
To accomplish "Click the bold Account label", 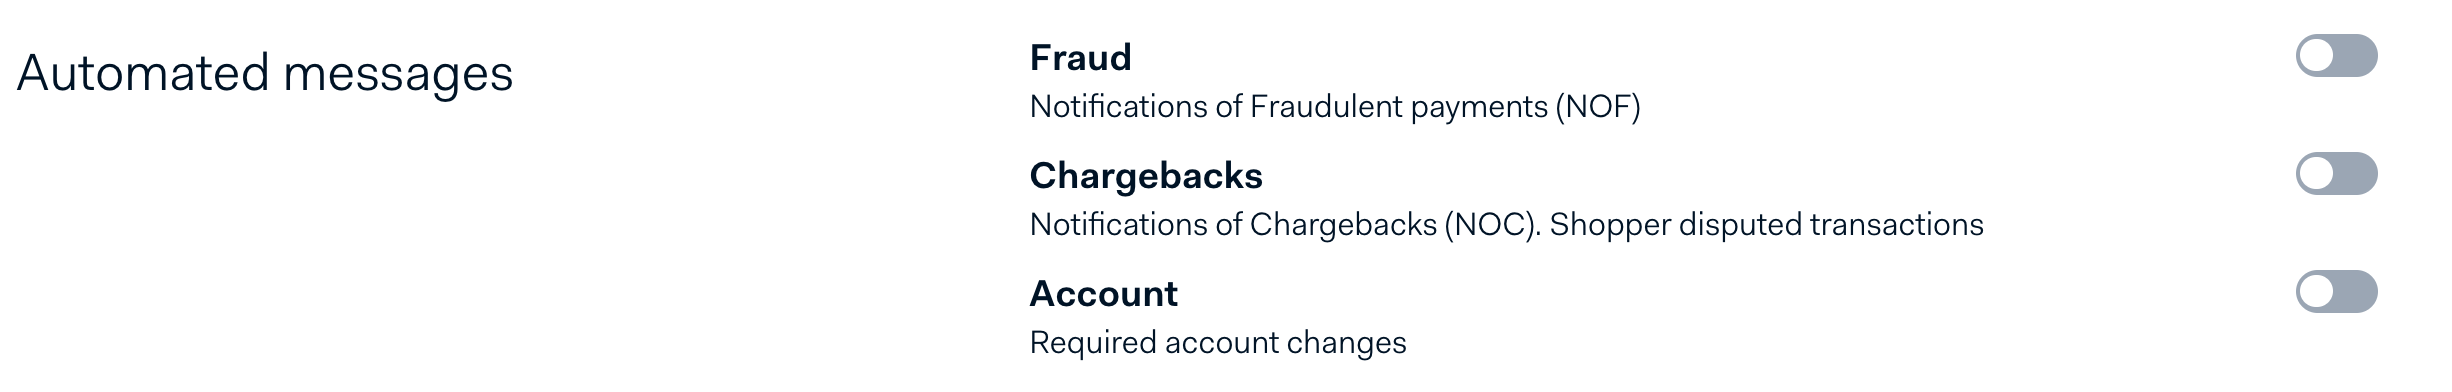I will (1104, 293).
